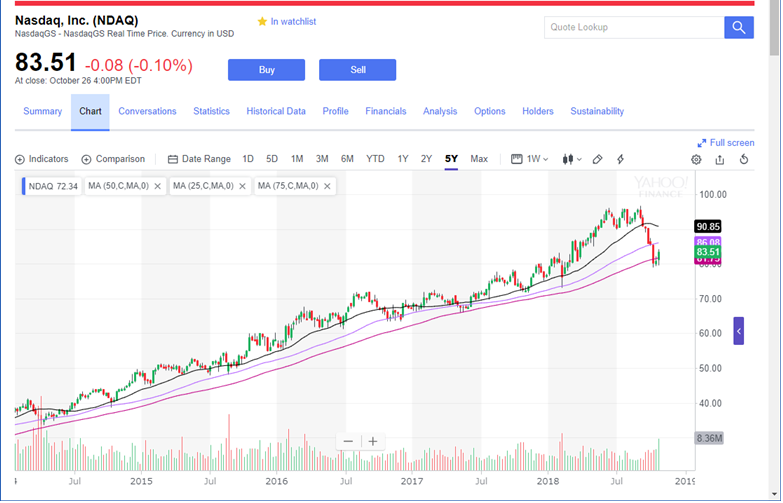This screenshot has height=503, width=783.
Task: Select the 1Y time range
Action: (x=402, y=159)
